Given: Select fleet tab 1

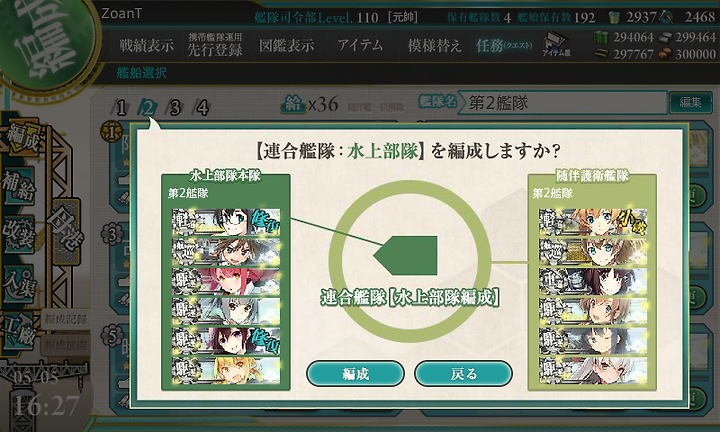Looking at the screenshot, I should tap(121, 108).
